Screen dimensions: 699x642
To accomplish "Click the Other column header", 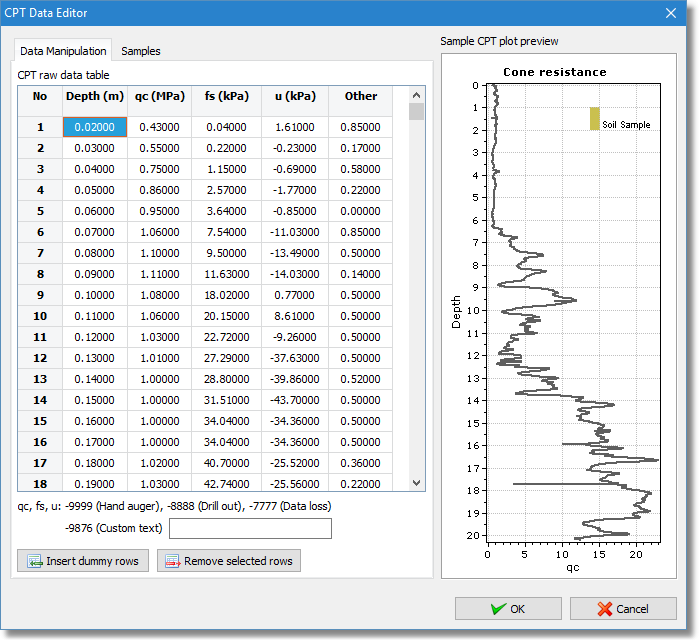I will (361, 97).
